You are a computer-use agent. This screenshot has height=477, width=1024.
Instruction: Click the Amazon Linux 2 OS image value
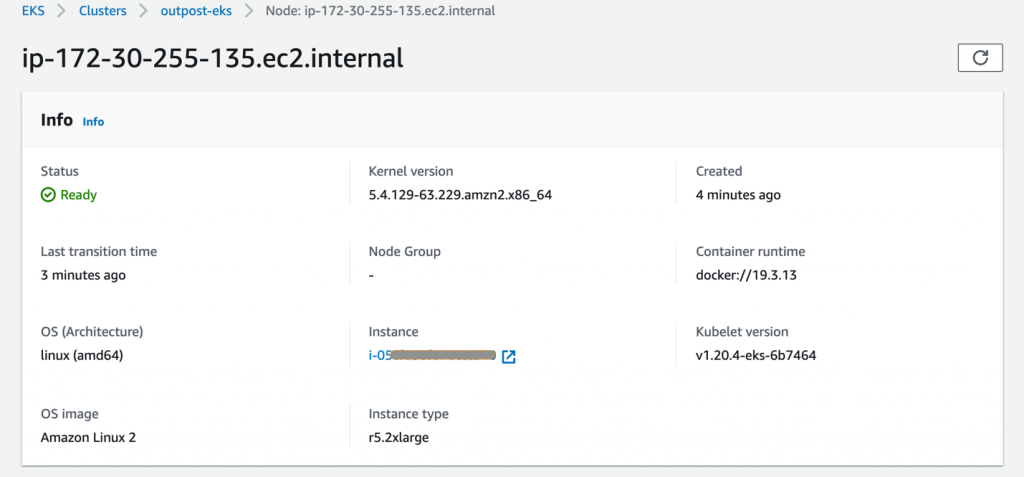(x=88, y=438)
